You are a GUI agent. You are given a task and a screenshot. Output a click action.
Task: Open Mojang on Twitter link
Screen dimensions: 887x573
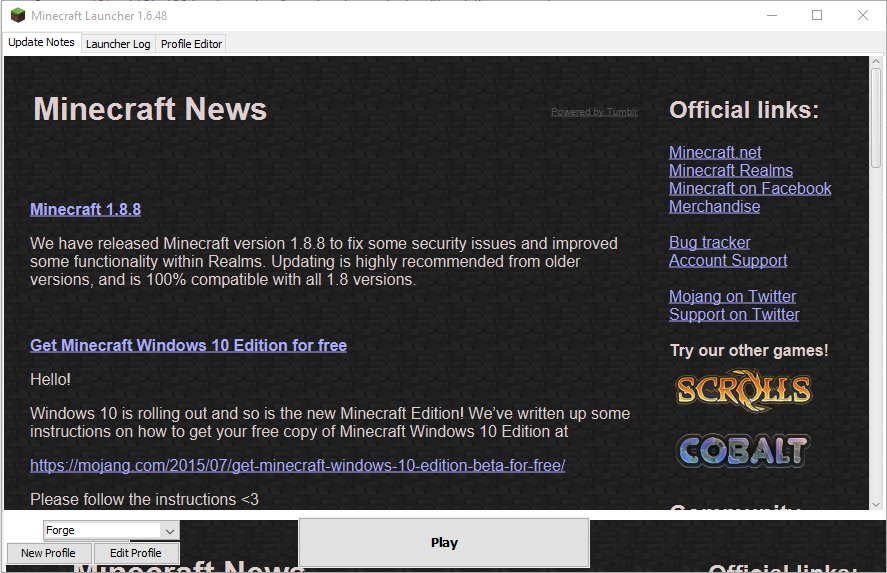click(733, 297)
